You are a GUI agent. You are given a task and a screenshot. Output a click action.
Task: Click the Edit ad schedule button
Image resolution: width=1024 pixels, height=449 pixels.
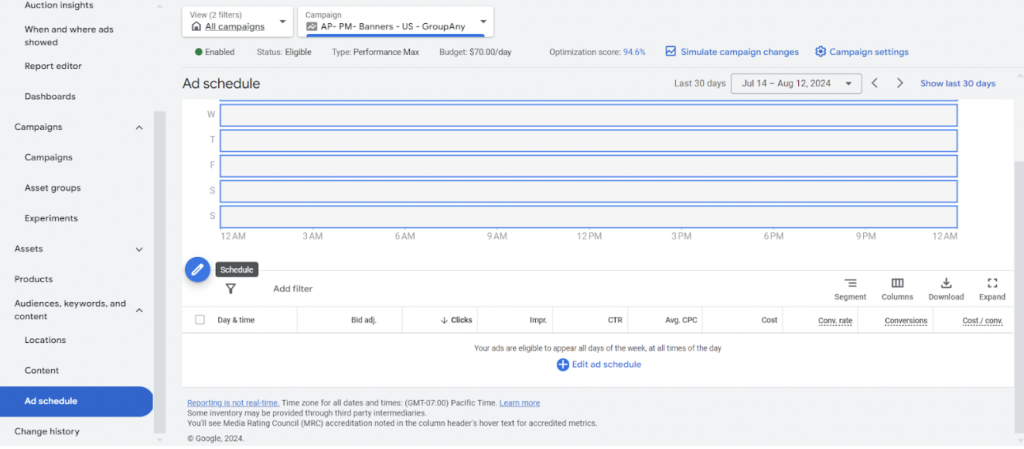point(598,365)
